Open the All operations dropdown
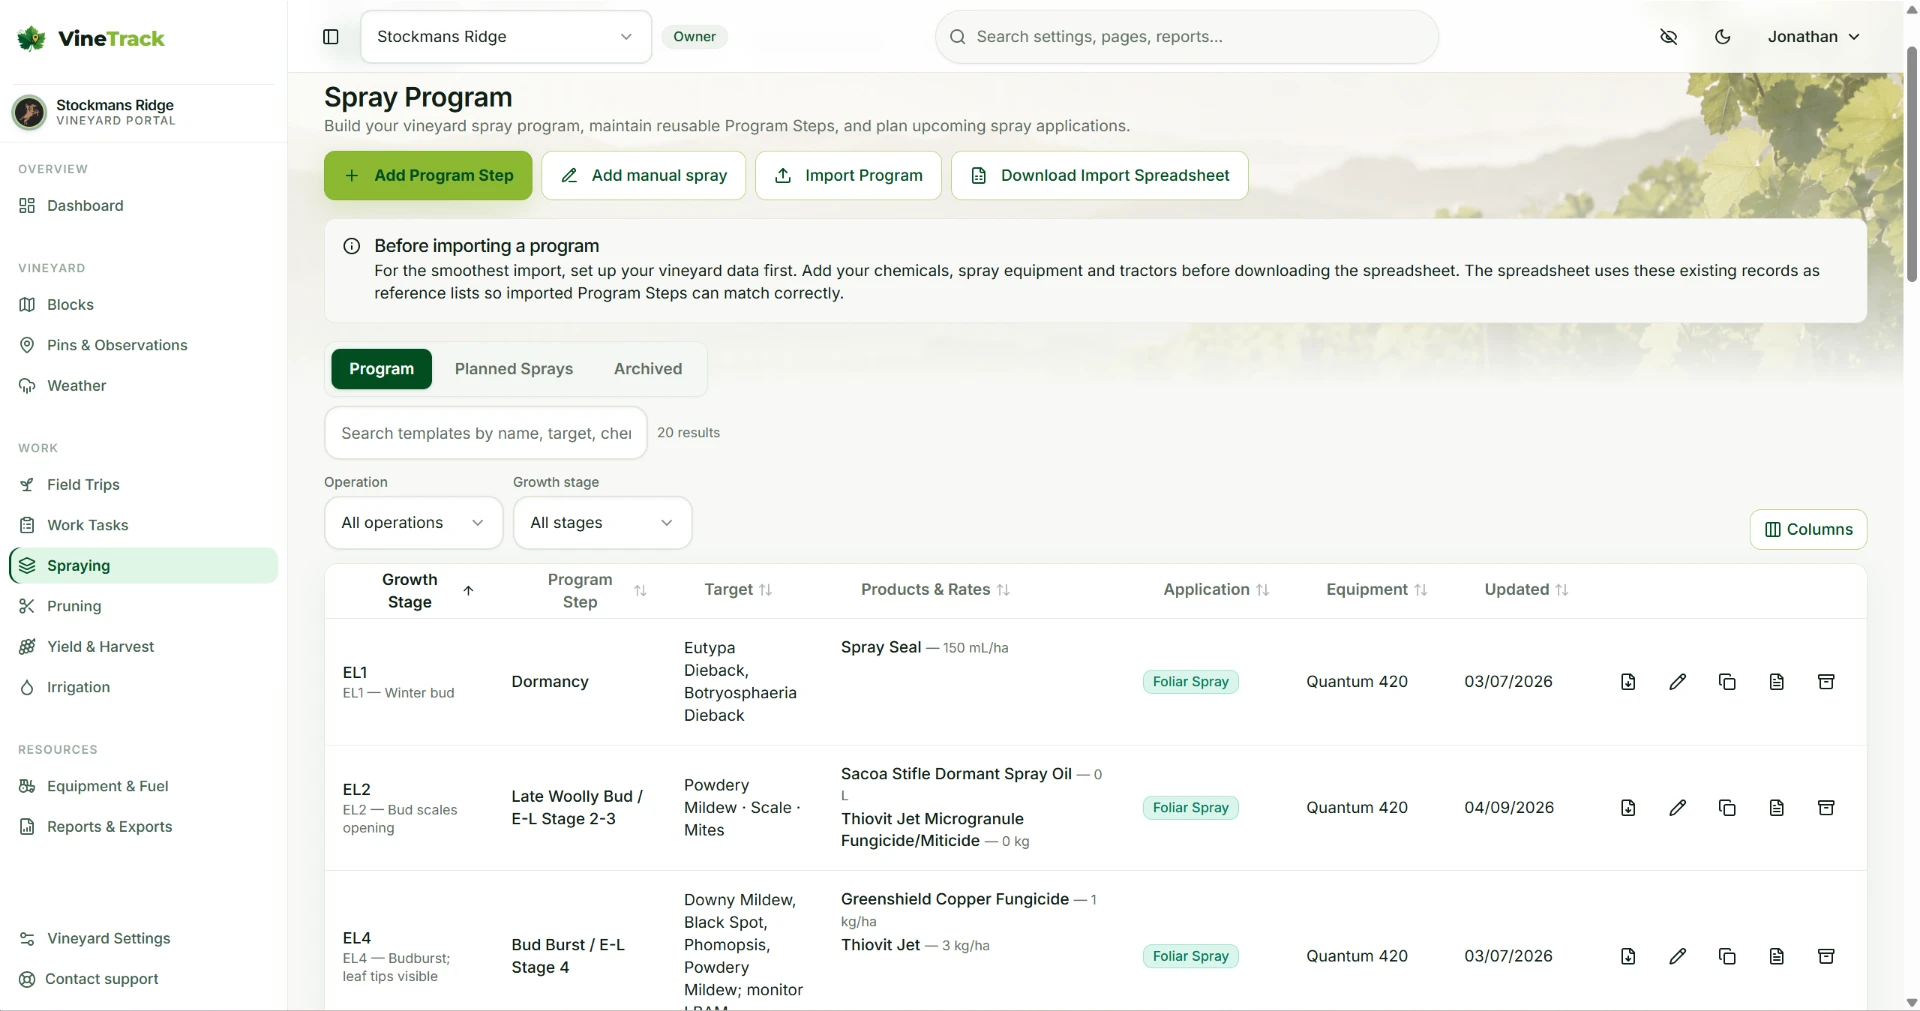The width and height of the screenshot is (1920, 1011). (x=414, y=523)
